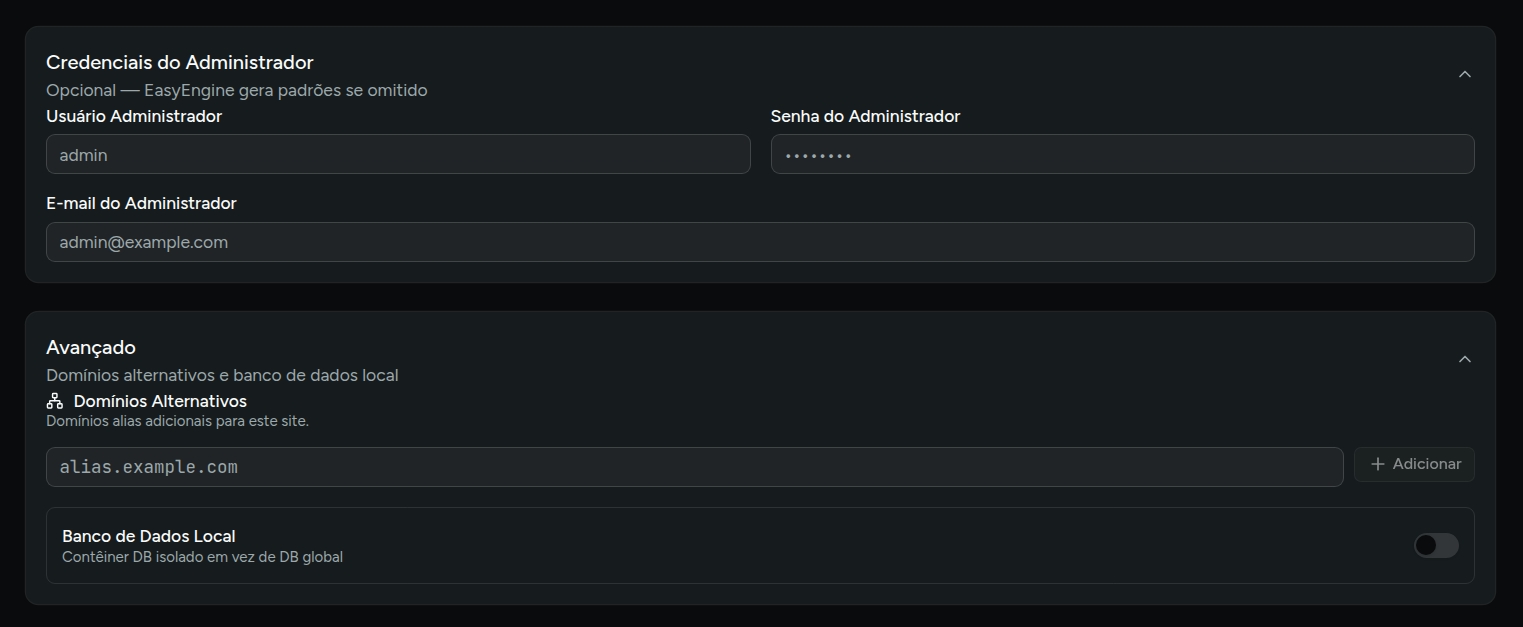
Task: Click the Senha do Administrador label
Action: (x=865, y=116)
